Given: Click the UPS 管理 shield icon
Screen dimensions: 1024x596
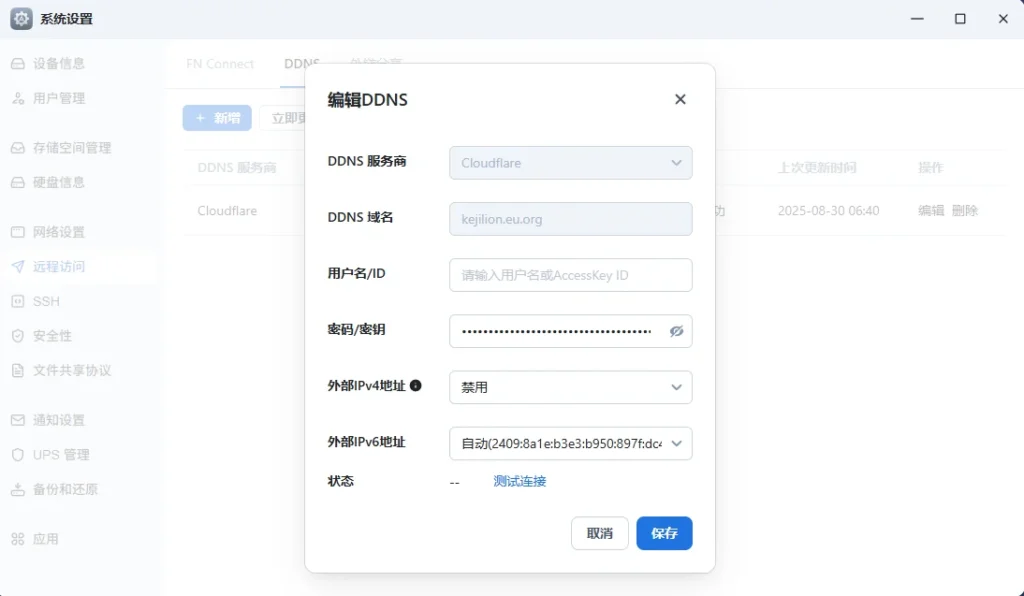Looking at the screenshot, I should point(18,454).
